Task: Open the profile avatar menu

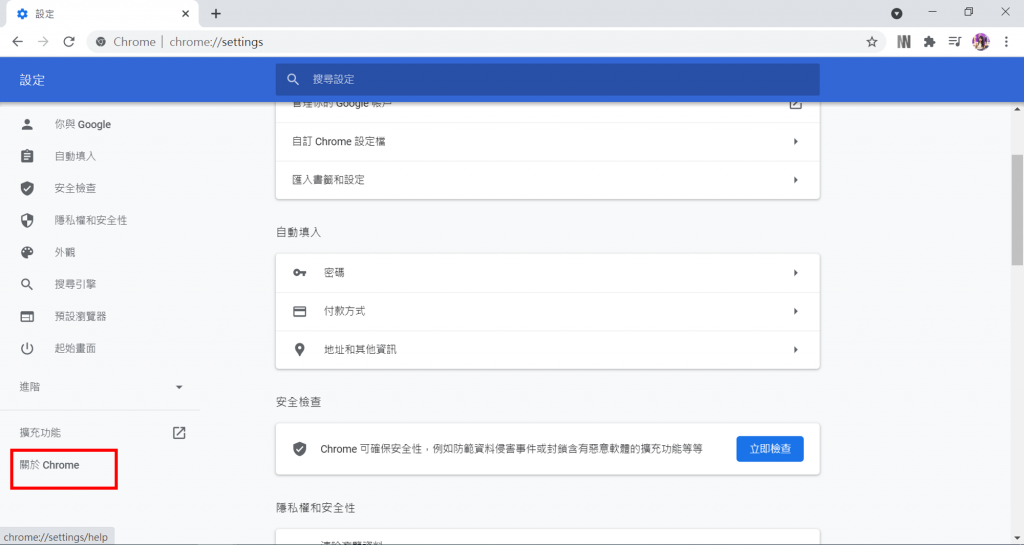Action: click(x=981, y=42)
